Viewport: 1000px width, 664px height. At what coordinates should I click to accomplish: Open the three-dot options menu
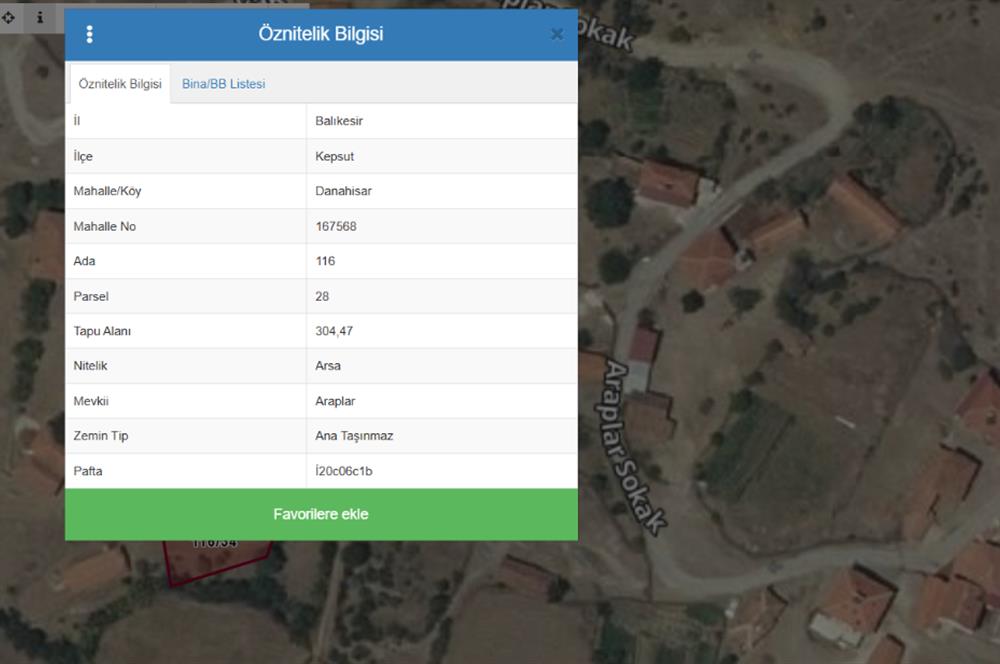pos(89,34)
